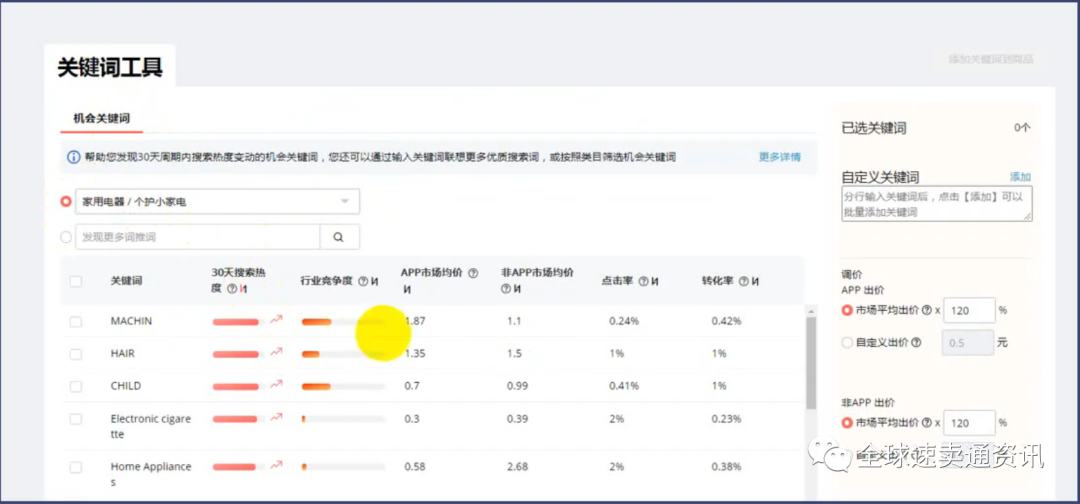
Task: Click the search magnifier icon next to keyword field
Action: pyautogui.click(x=339, y=237)
